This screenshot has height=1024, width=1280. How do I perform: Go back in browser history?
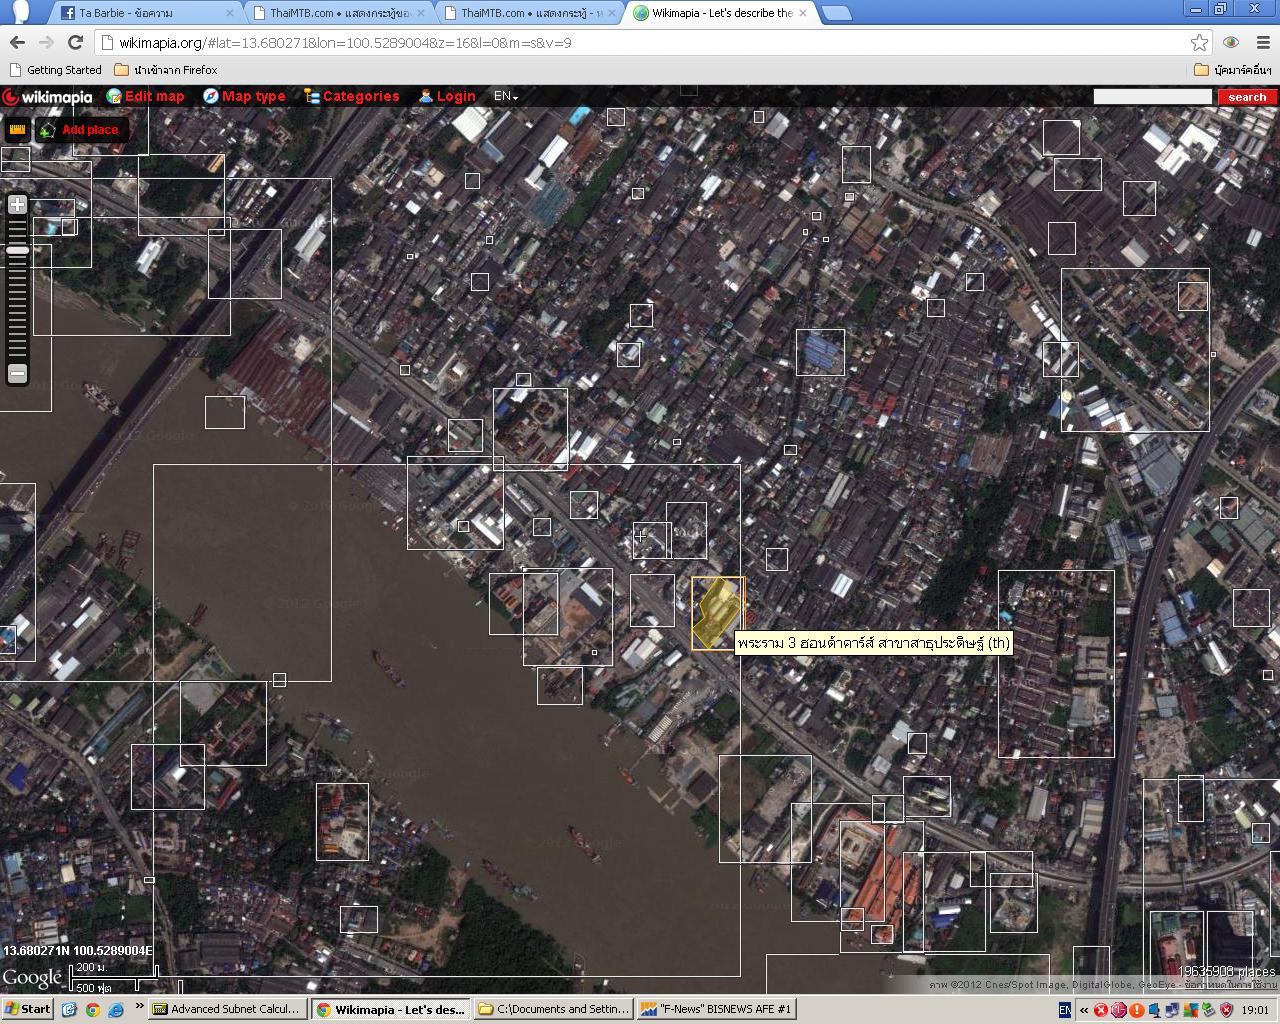click(x=17, y=42)
